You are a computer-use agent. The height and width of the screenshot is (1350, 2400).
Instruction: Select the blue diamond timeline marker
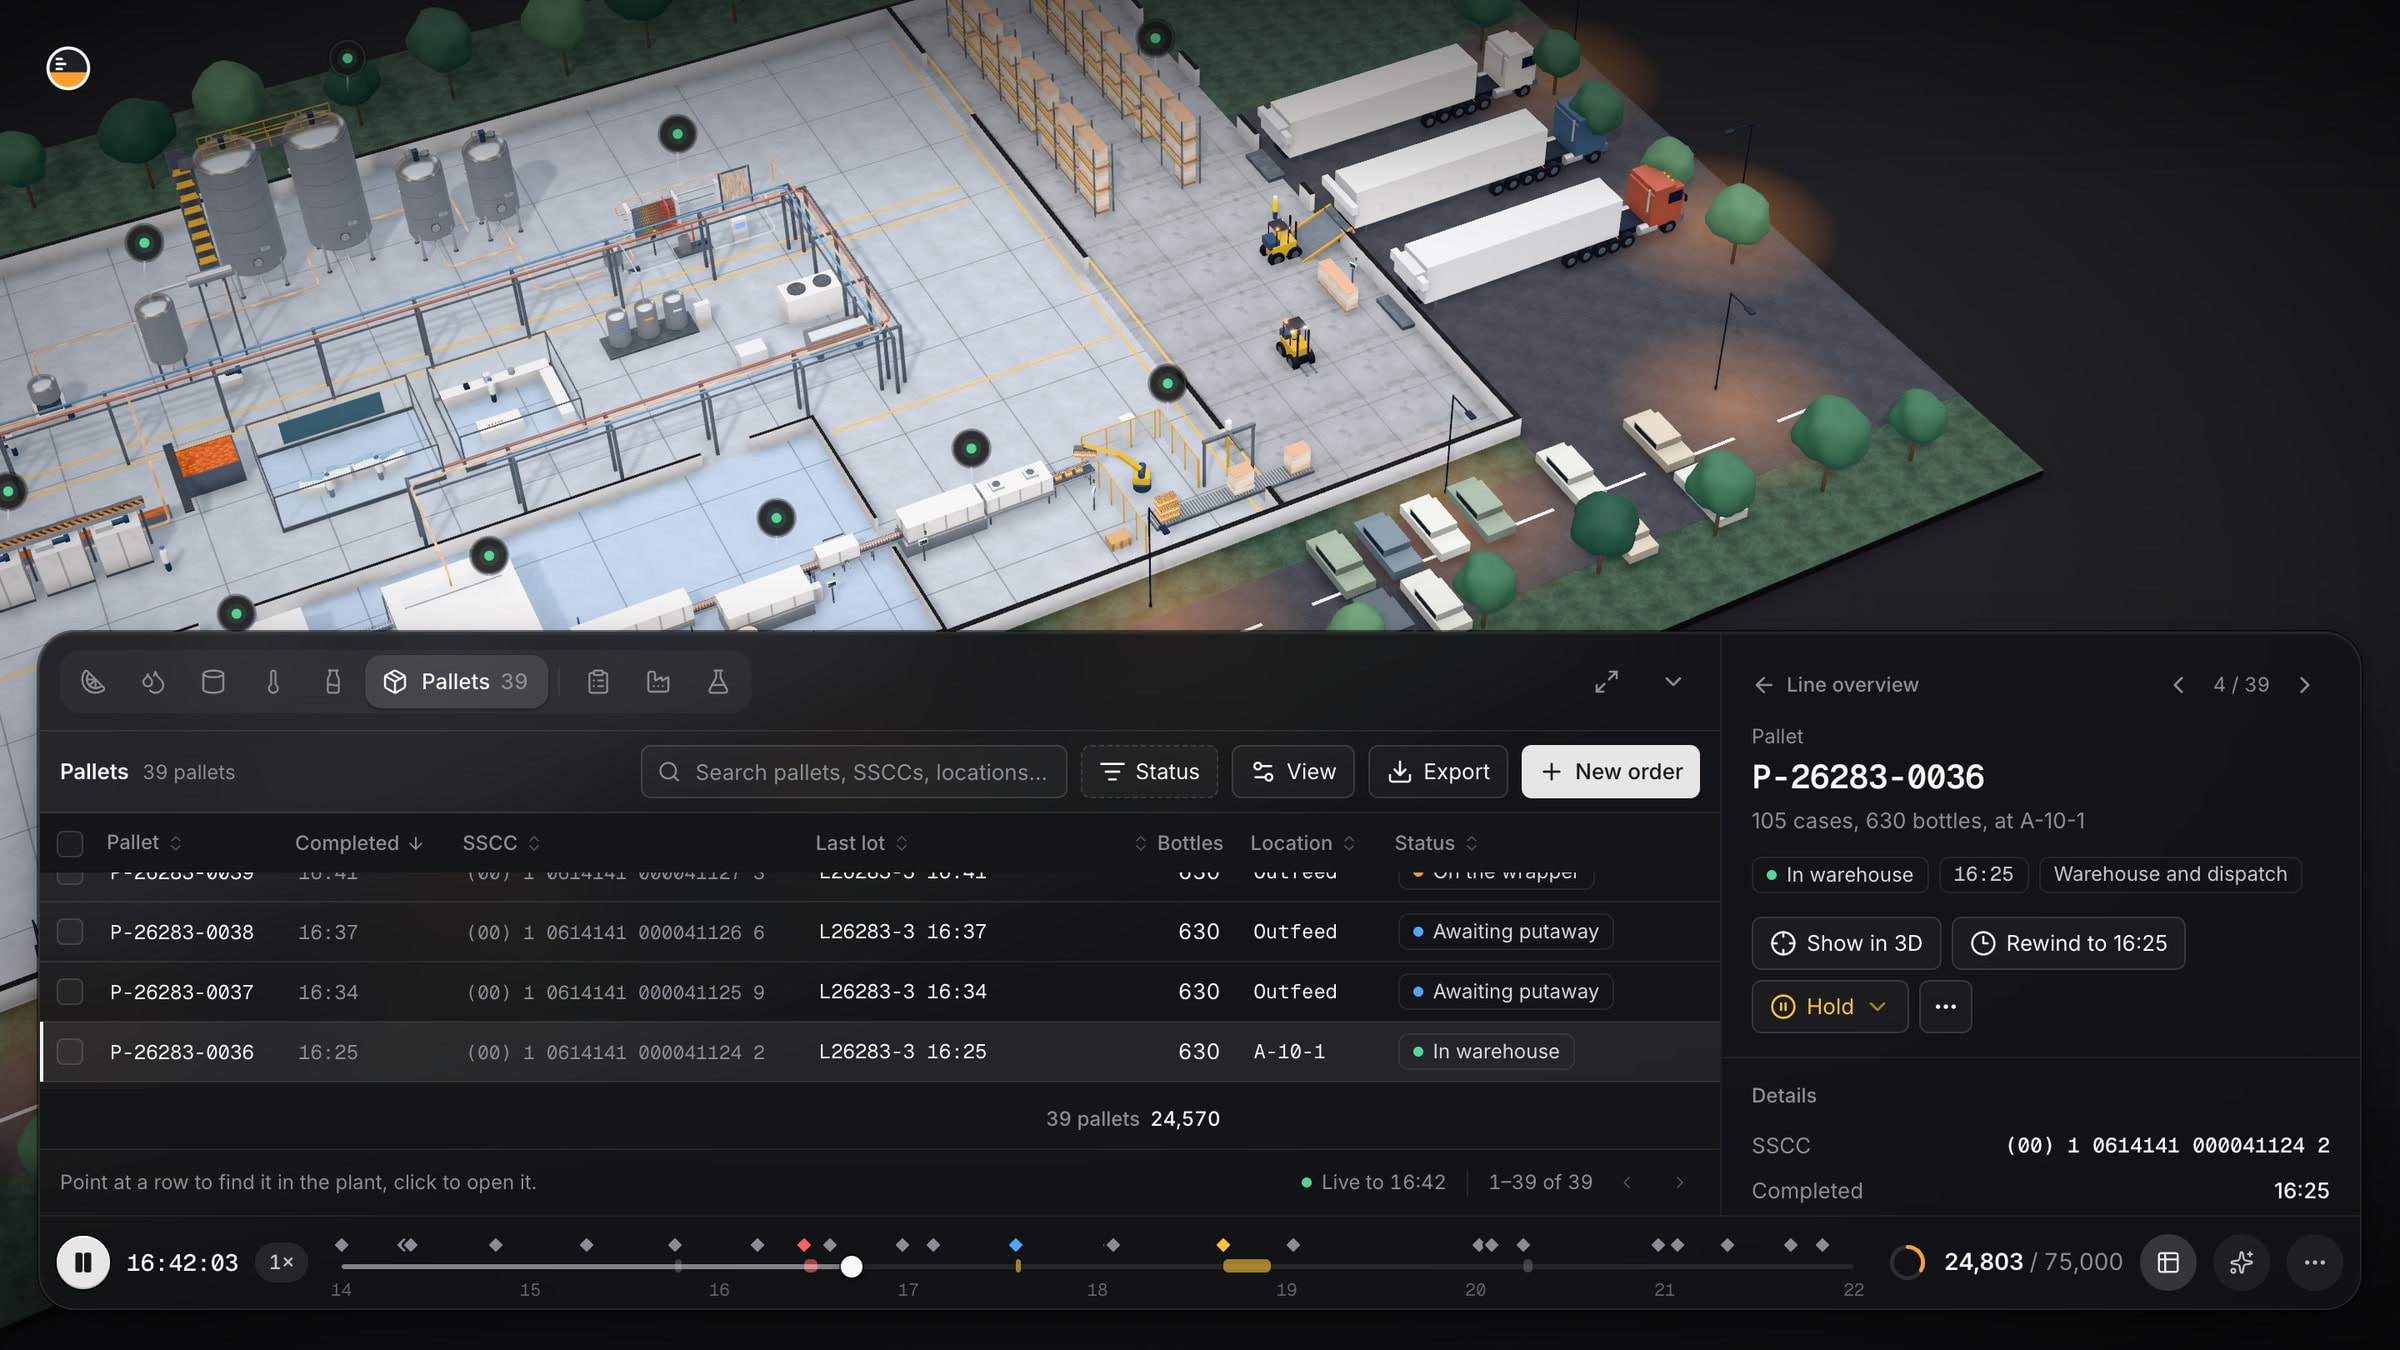point(1016,1245)
